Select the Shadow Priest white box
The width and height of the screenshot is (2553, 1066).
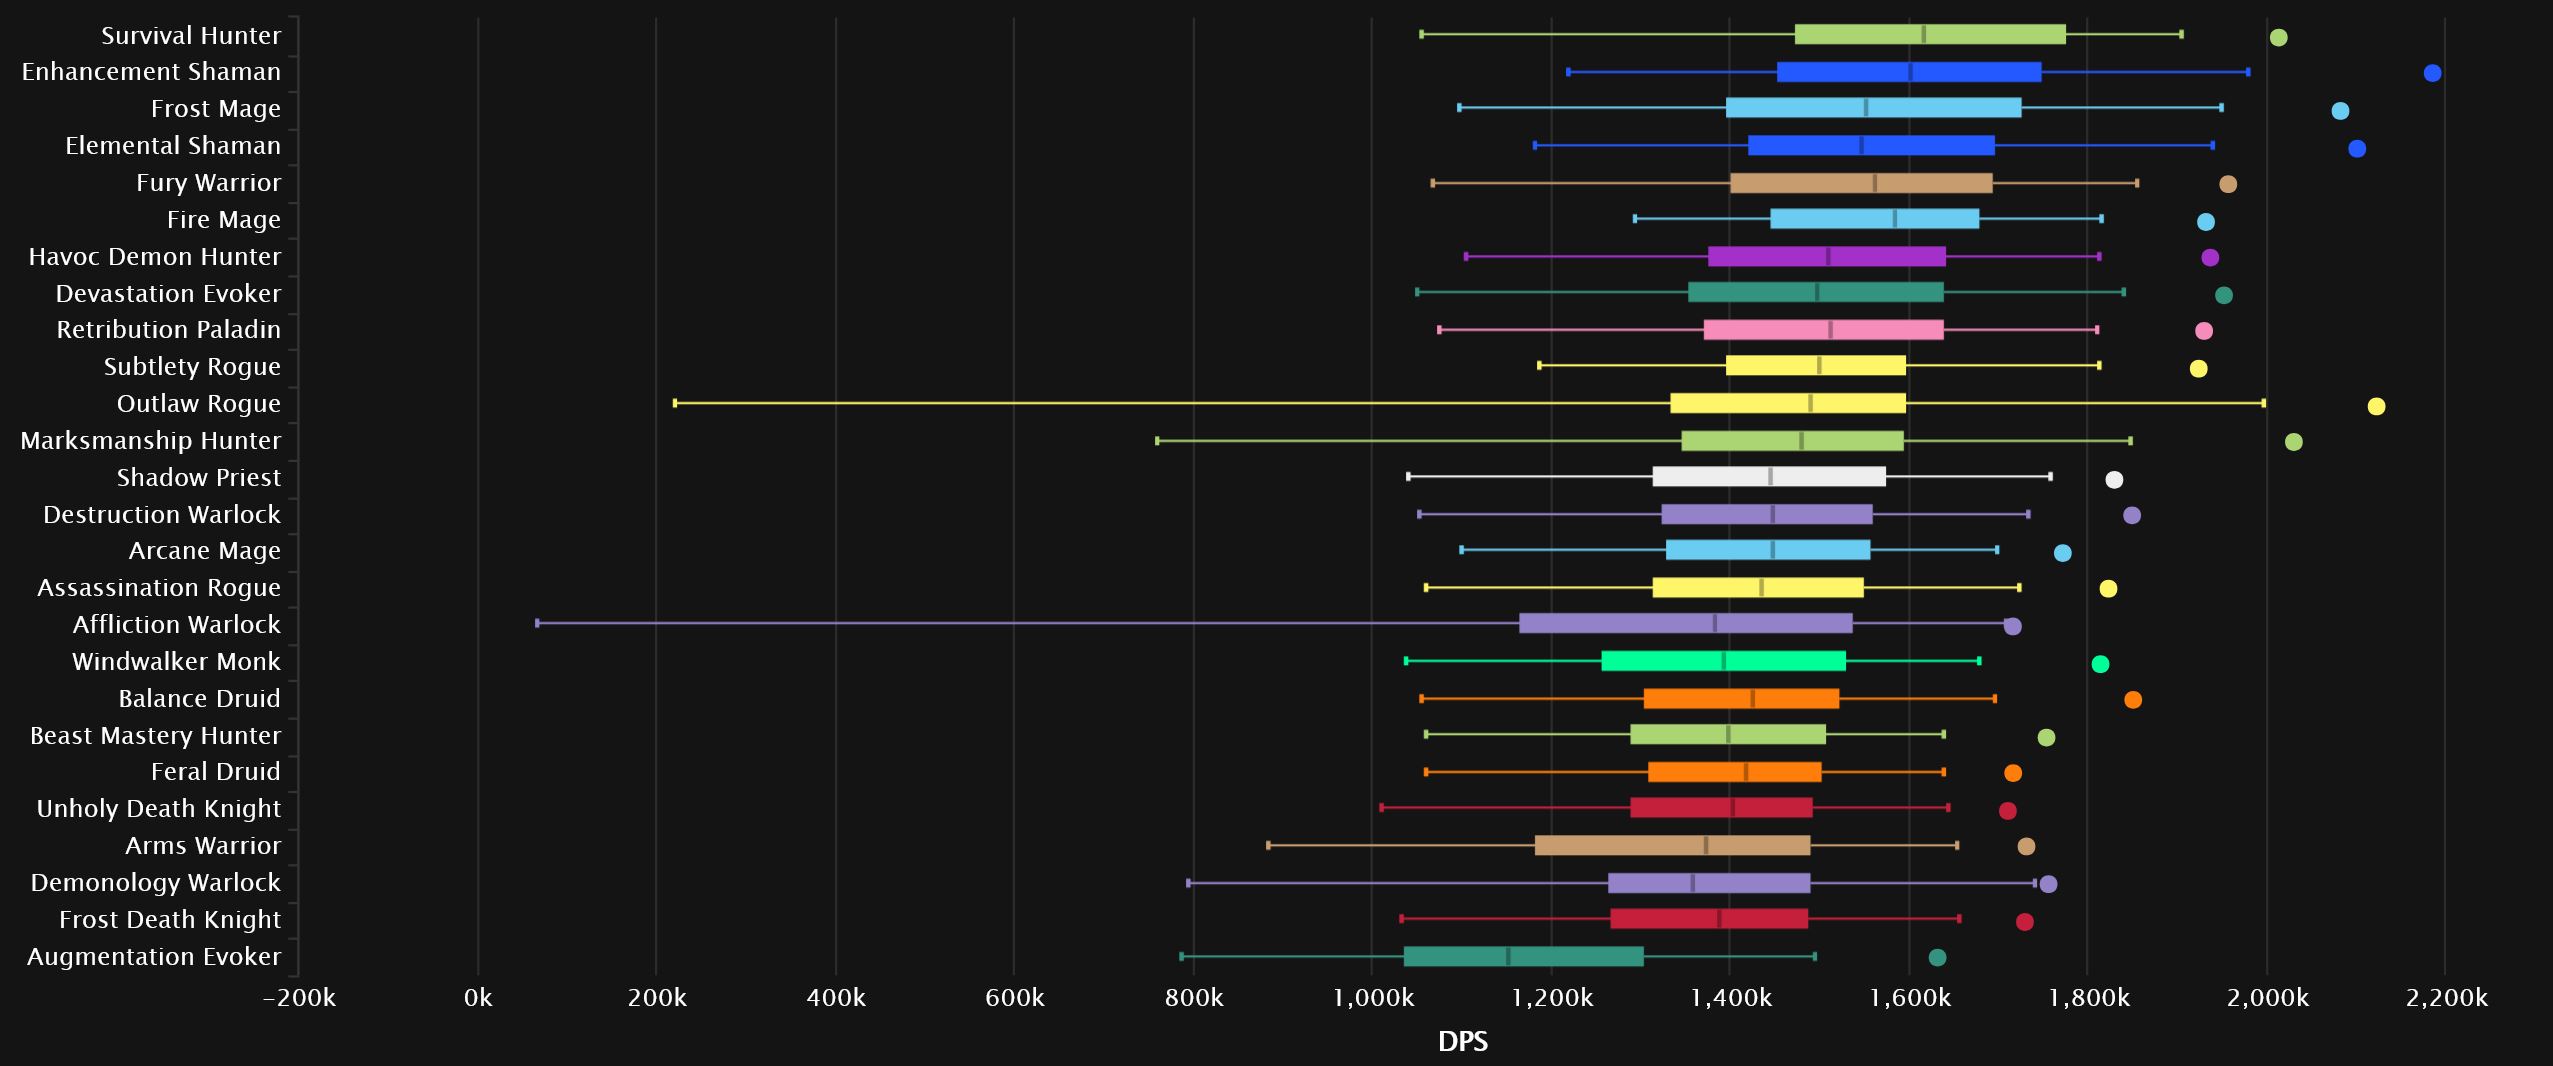pos(1768,477)
